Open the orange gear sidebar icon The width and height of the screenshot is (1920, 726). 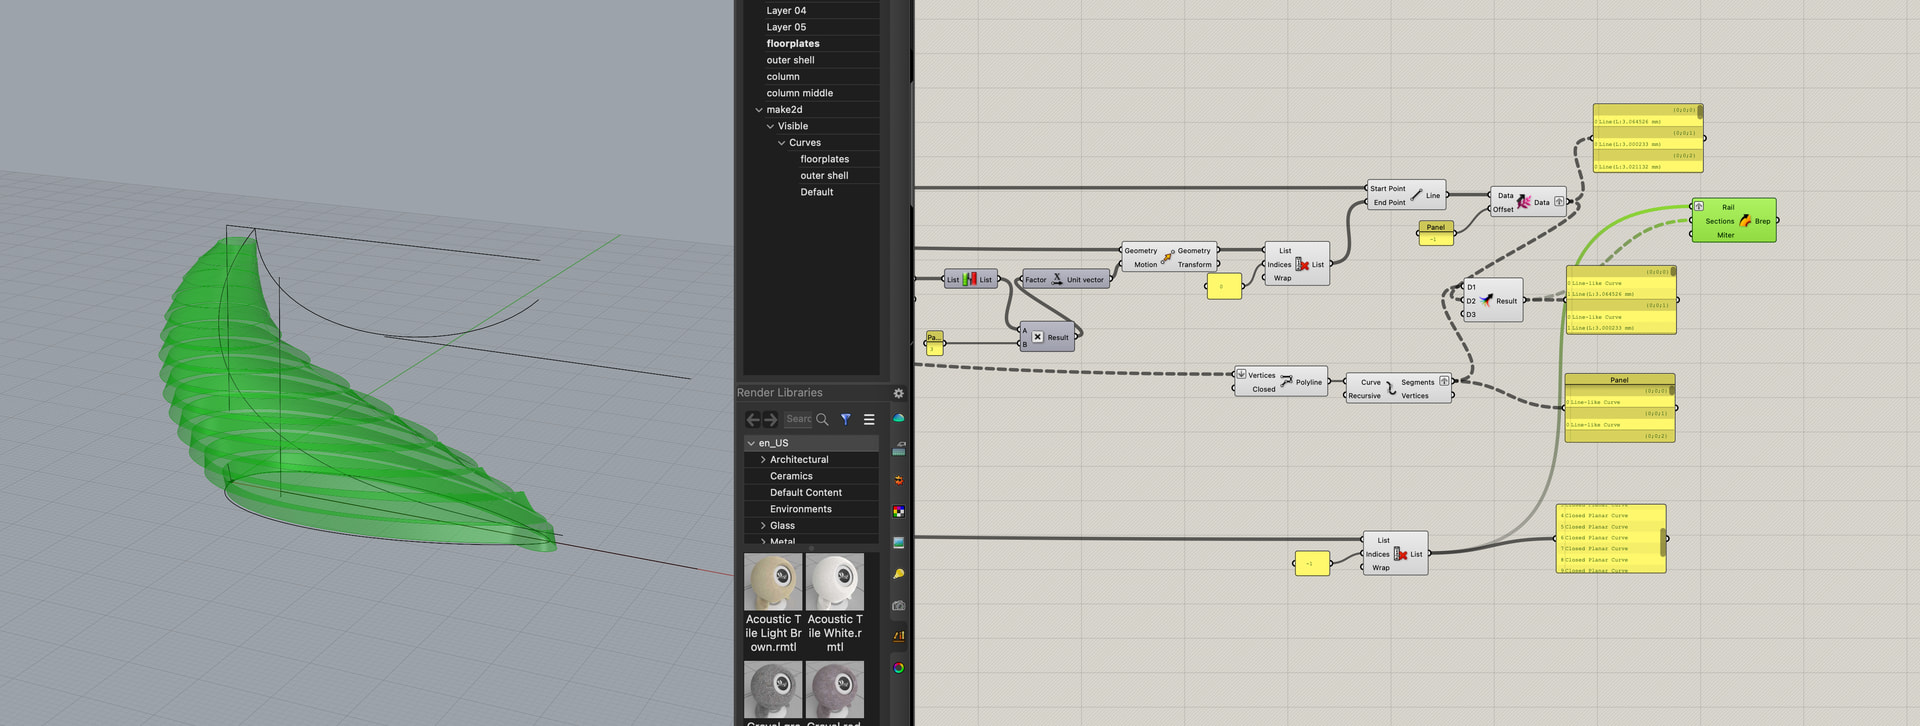(898, 481)
